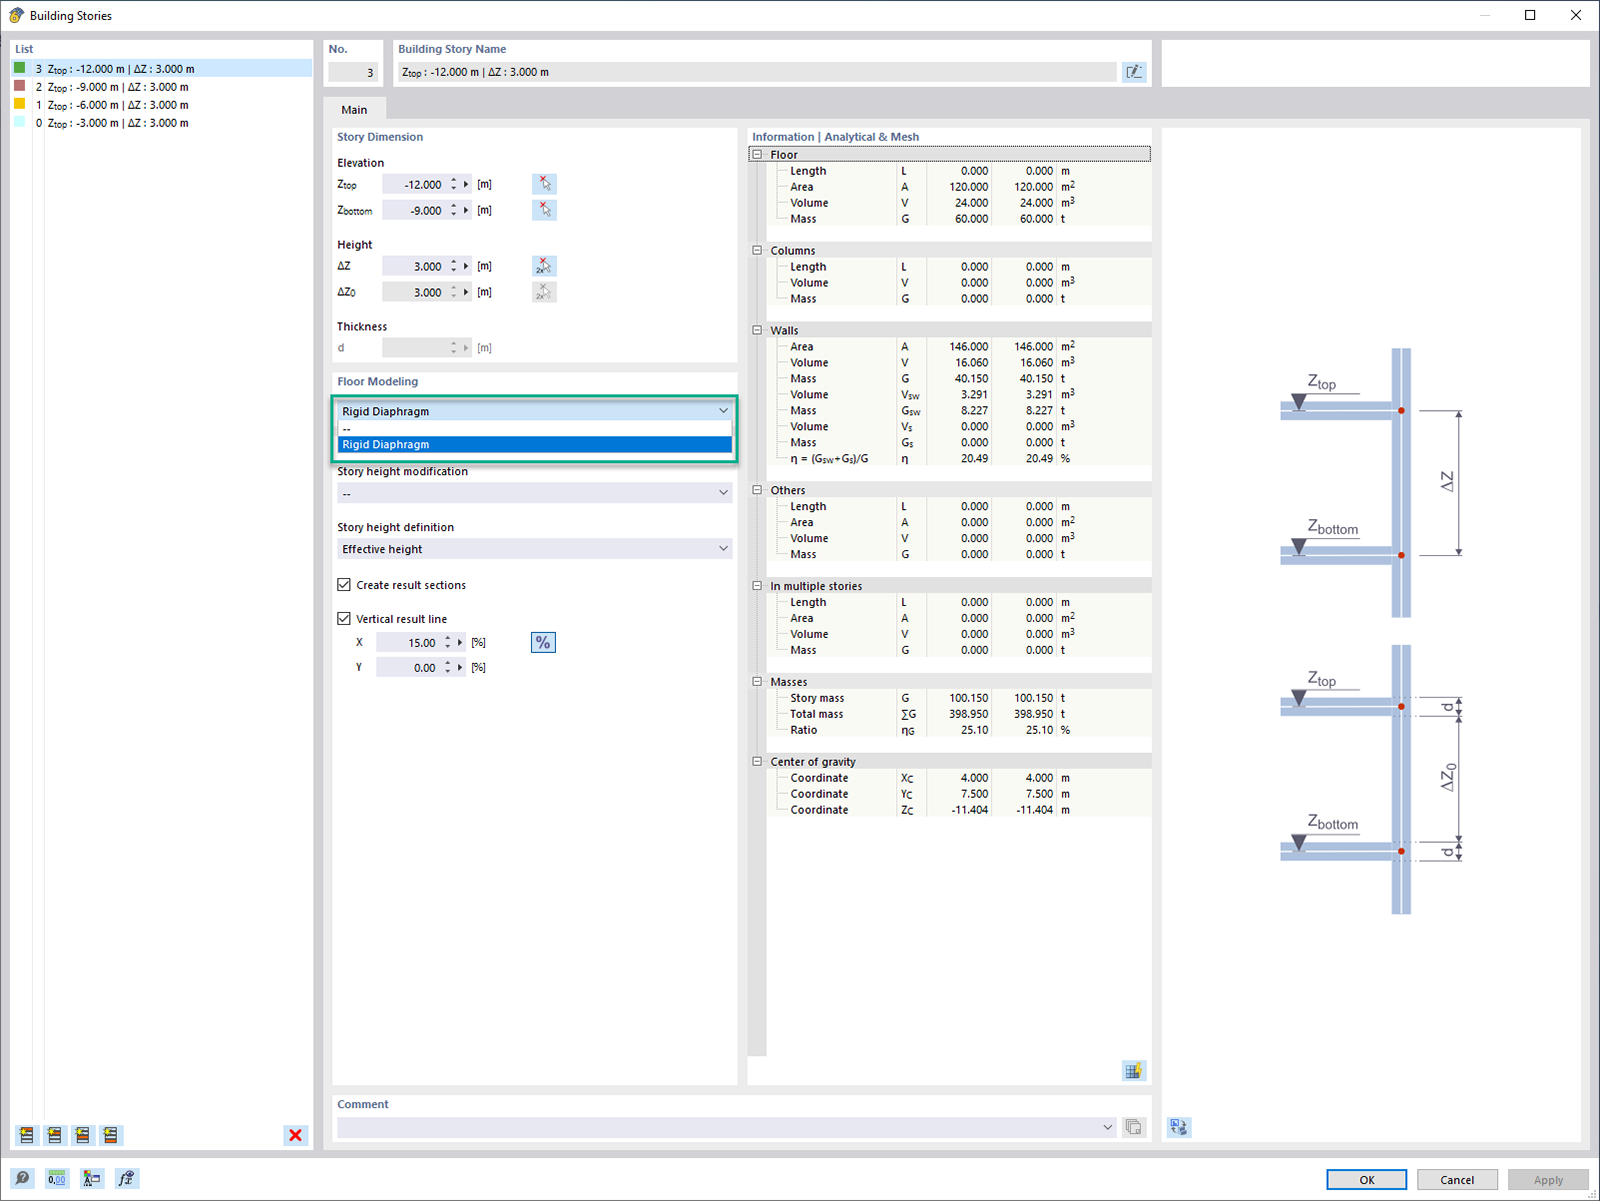Click the Building Stories title bar app icon
Image resolution: width=1600 pixels, height=1201 pixels.
16,15
